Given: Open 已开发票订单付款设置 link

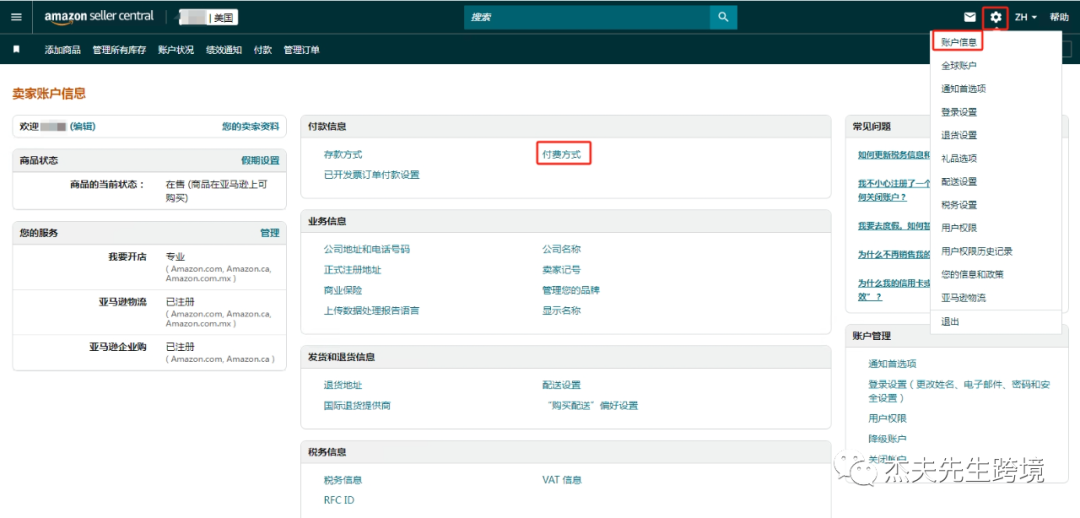Looking at the screenshot, I should pos(372,174).
